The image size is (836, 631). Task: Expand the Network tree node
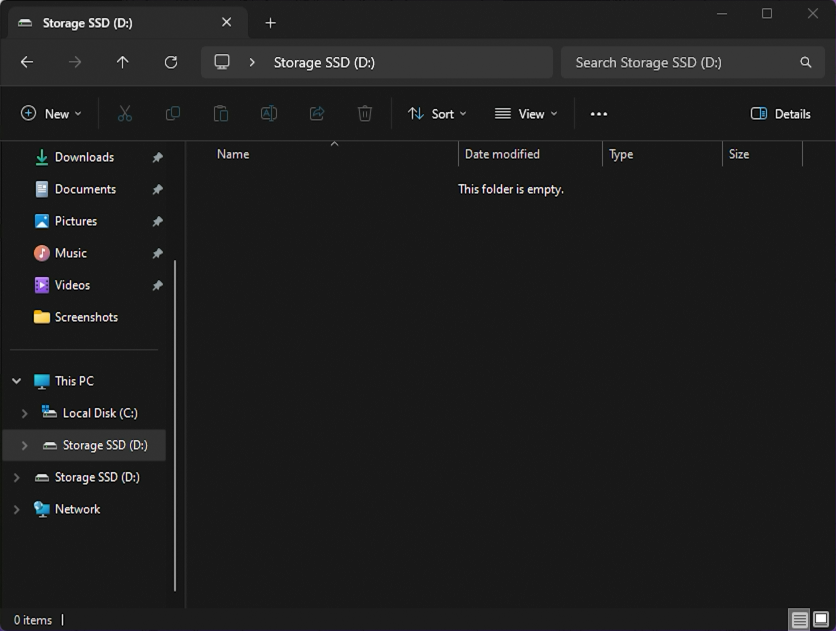click(17, 509)
